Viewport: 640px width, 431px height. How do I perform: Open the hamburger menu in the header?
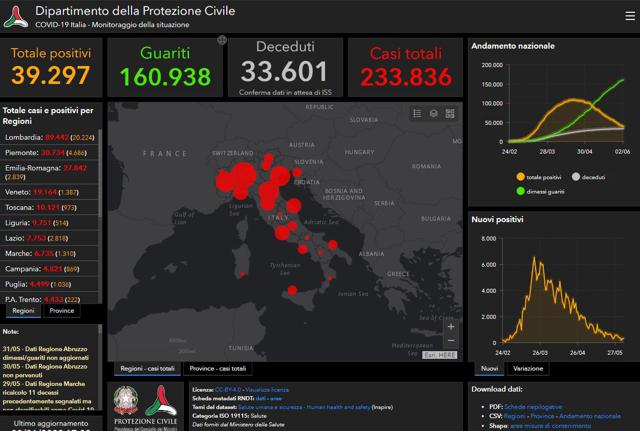[630, 16]
